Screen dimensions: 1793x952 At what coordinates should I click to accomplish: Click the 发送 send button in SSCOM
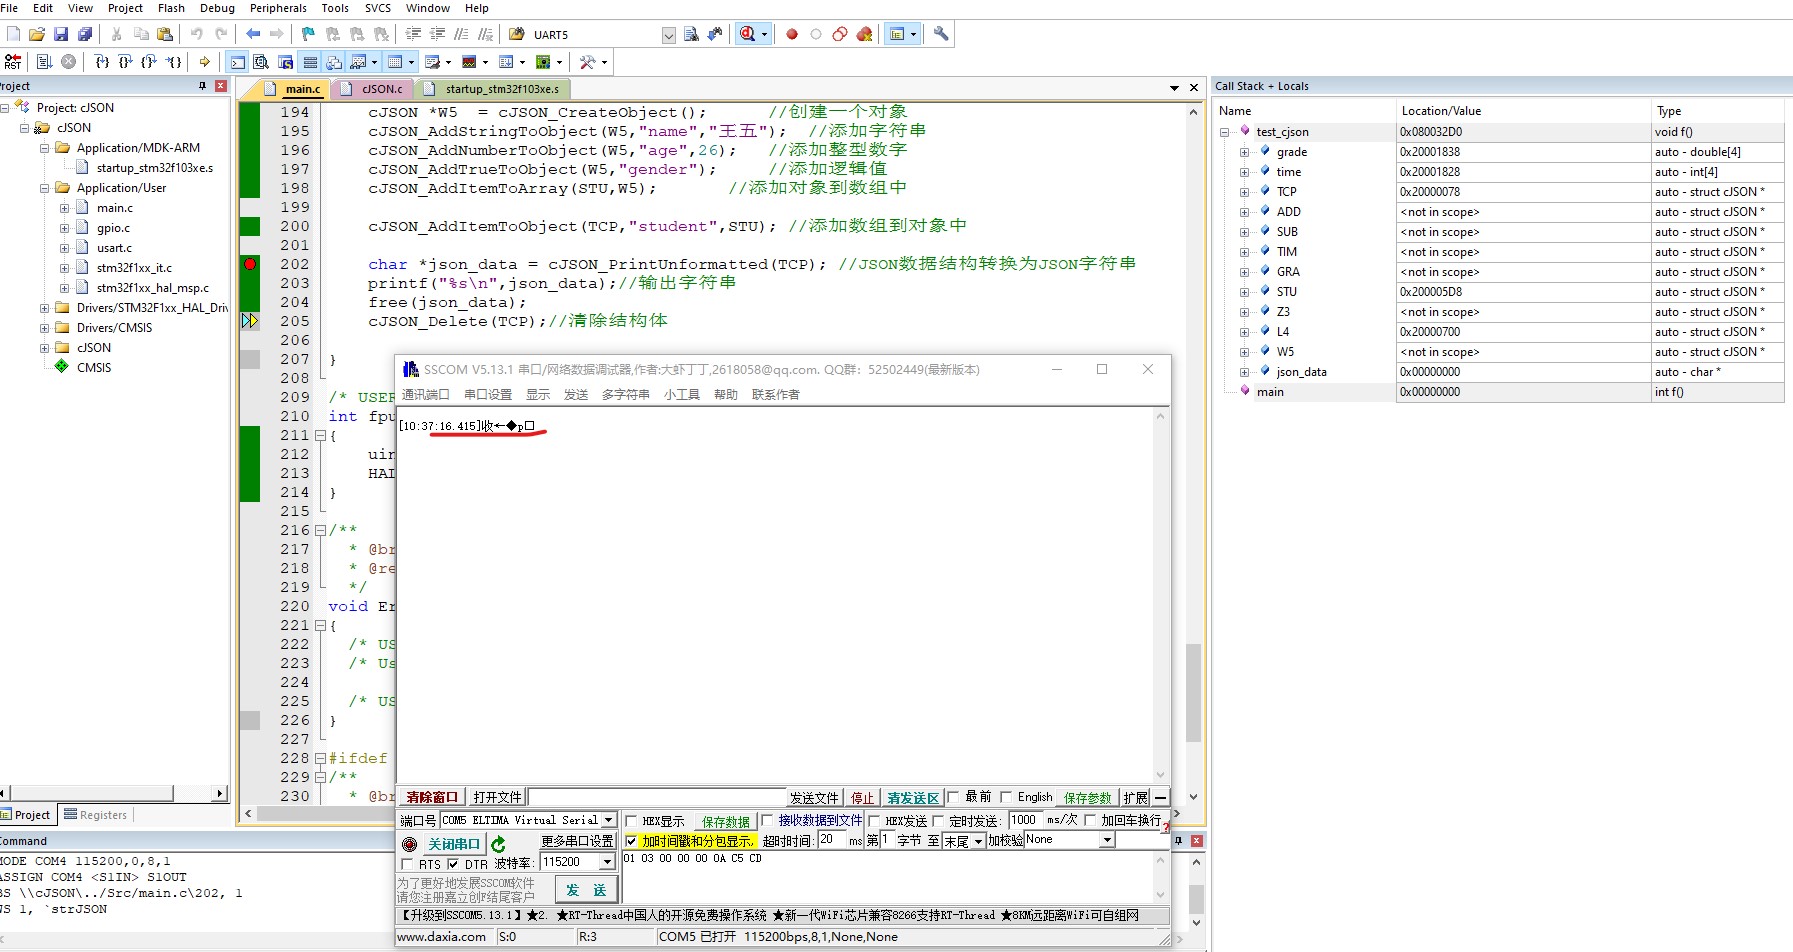point(587,889)
